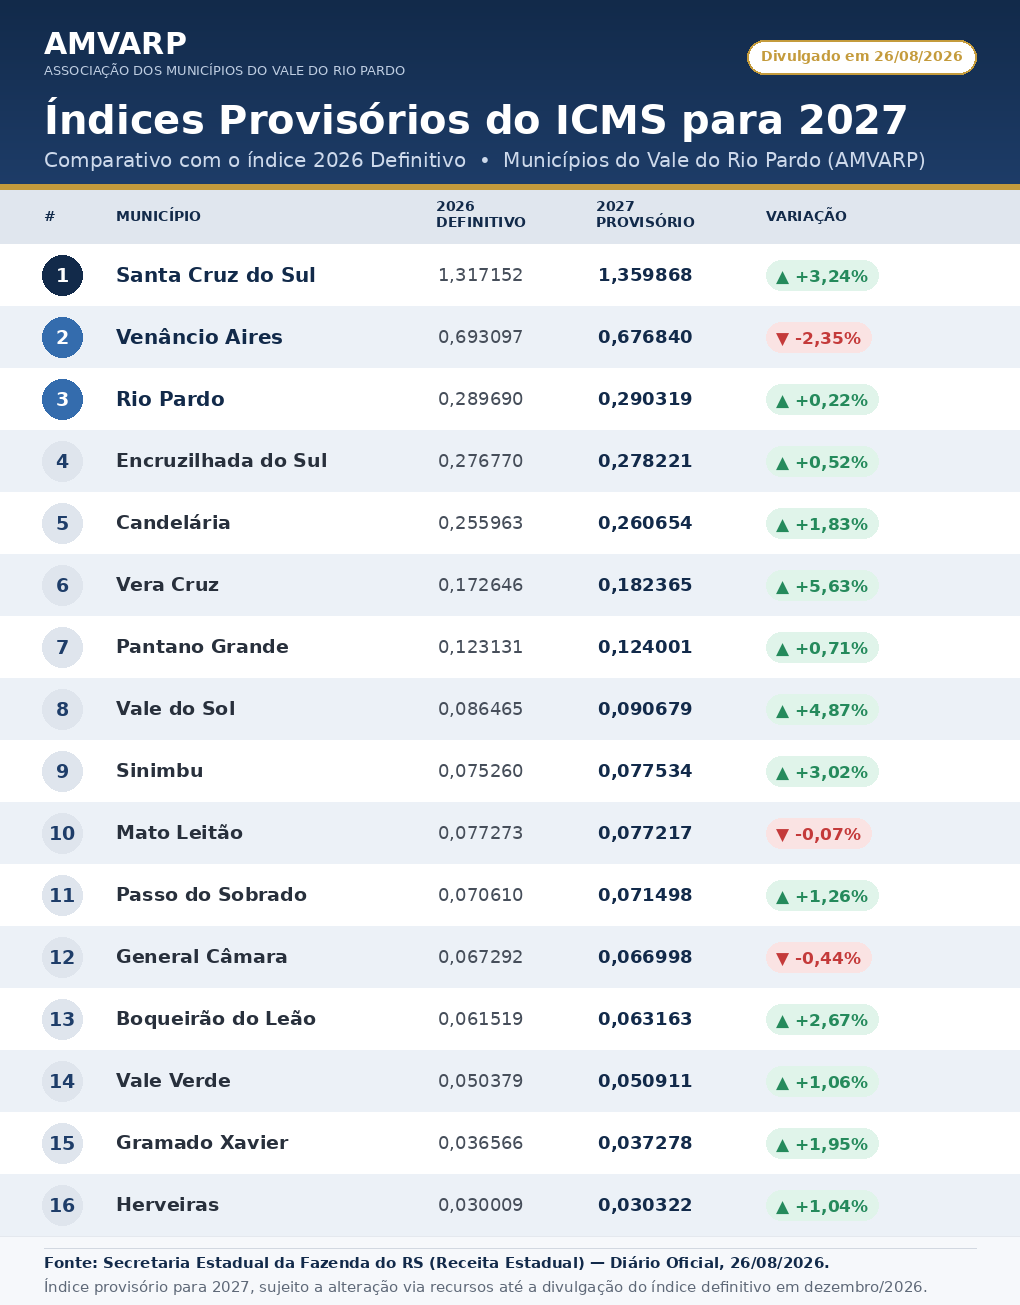Screen dimensions: 1020x1305
Task: Select the Boqueirão do Leão row name
Action: [x=216, y=1019]
